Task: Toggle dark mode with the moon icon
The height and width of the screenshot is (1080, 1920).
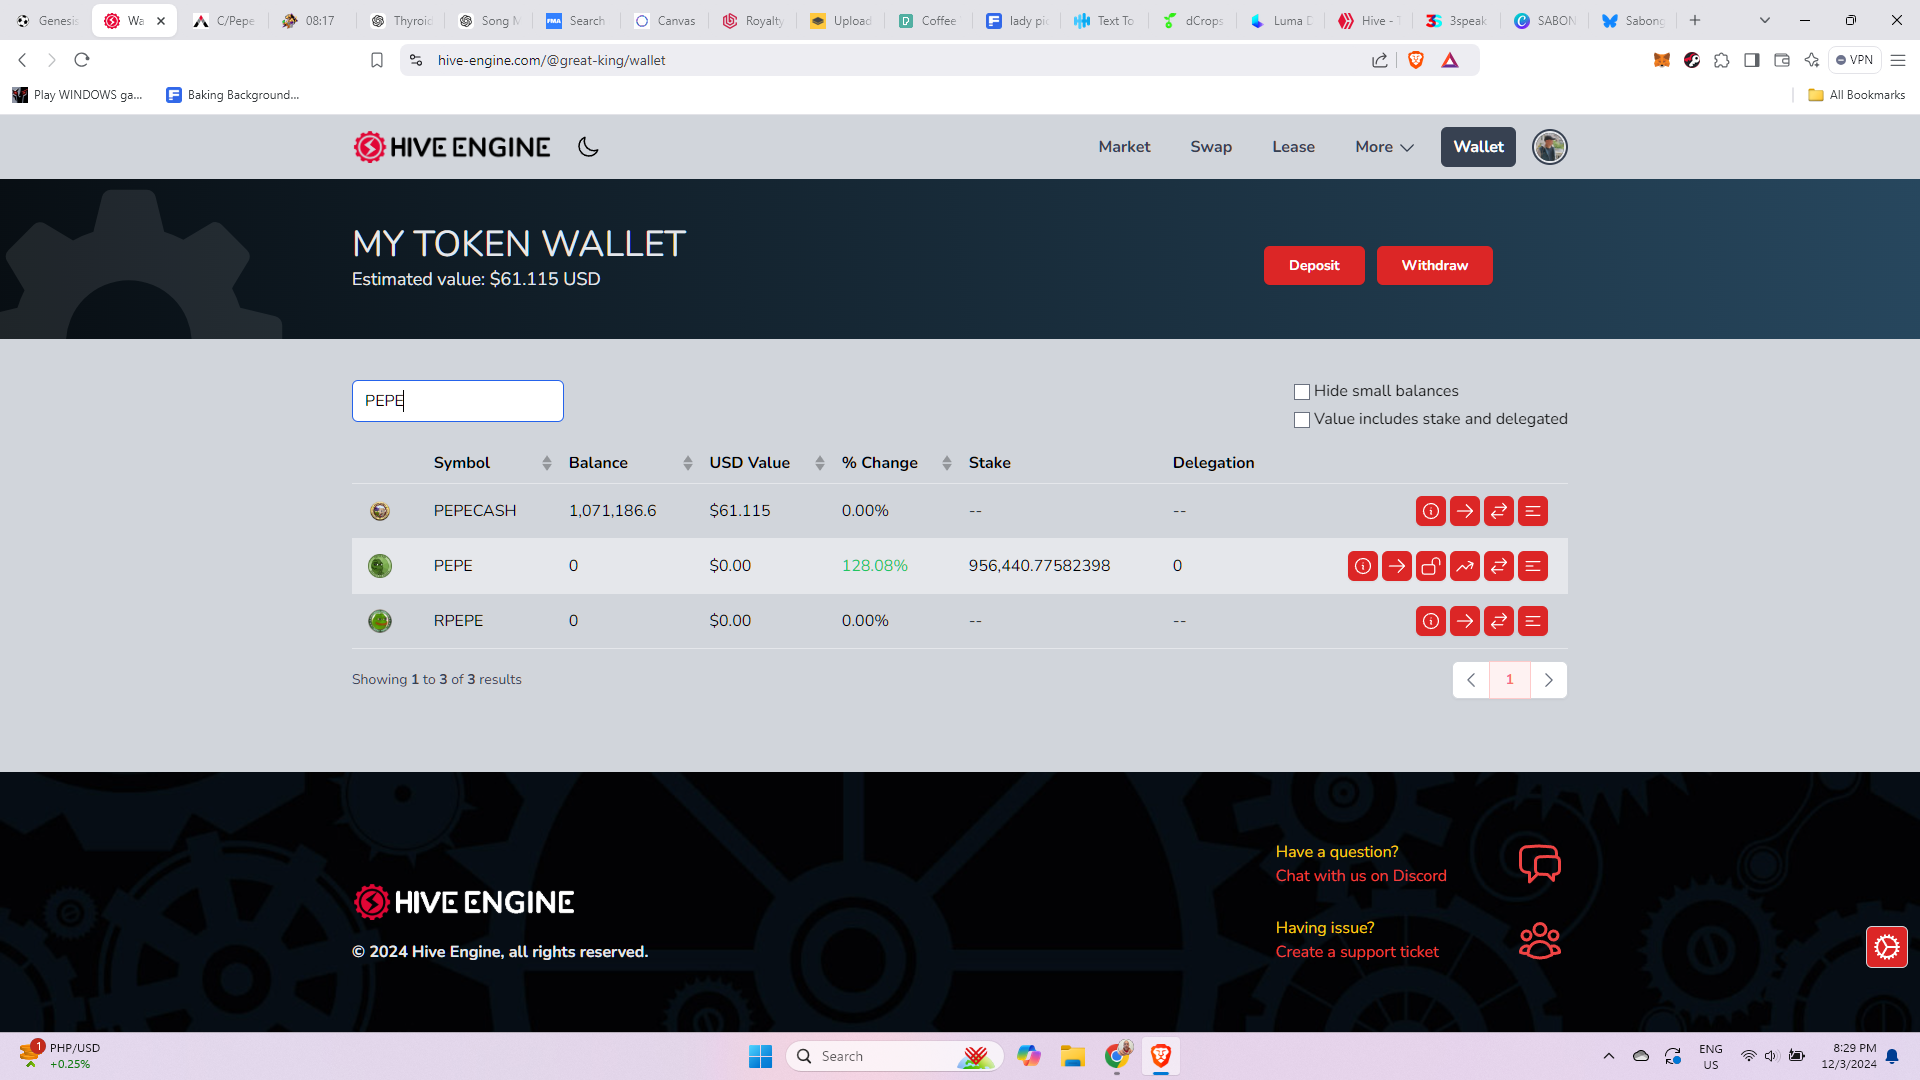Action: [588, 147]
